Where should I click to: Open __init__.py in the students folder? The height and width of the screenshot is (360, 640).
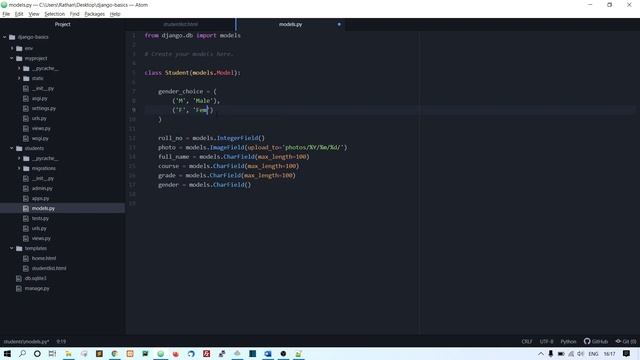pyautogui.click(x=43, y=178)
